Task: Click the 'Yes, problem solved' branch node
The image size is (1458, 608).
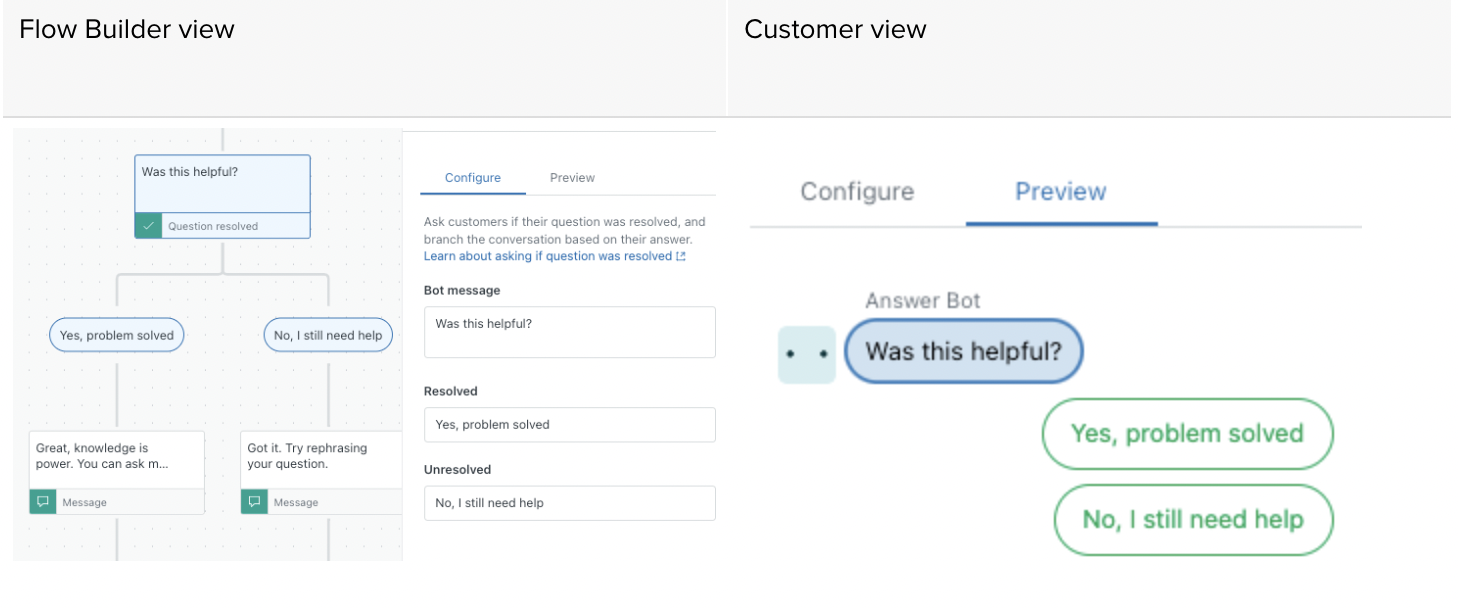Action: (x=116, y=334)
